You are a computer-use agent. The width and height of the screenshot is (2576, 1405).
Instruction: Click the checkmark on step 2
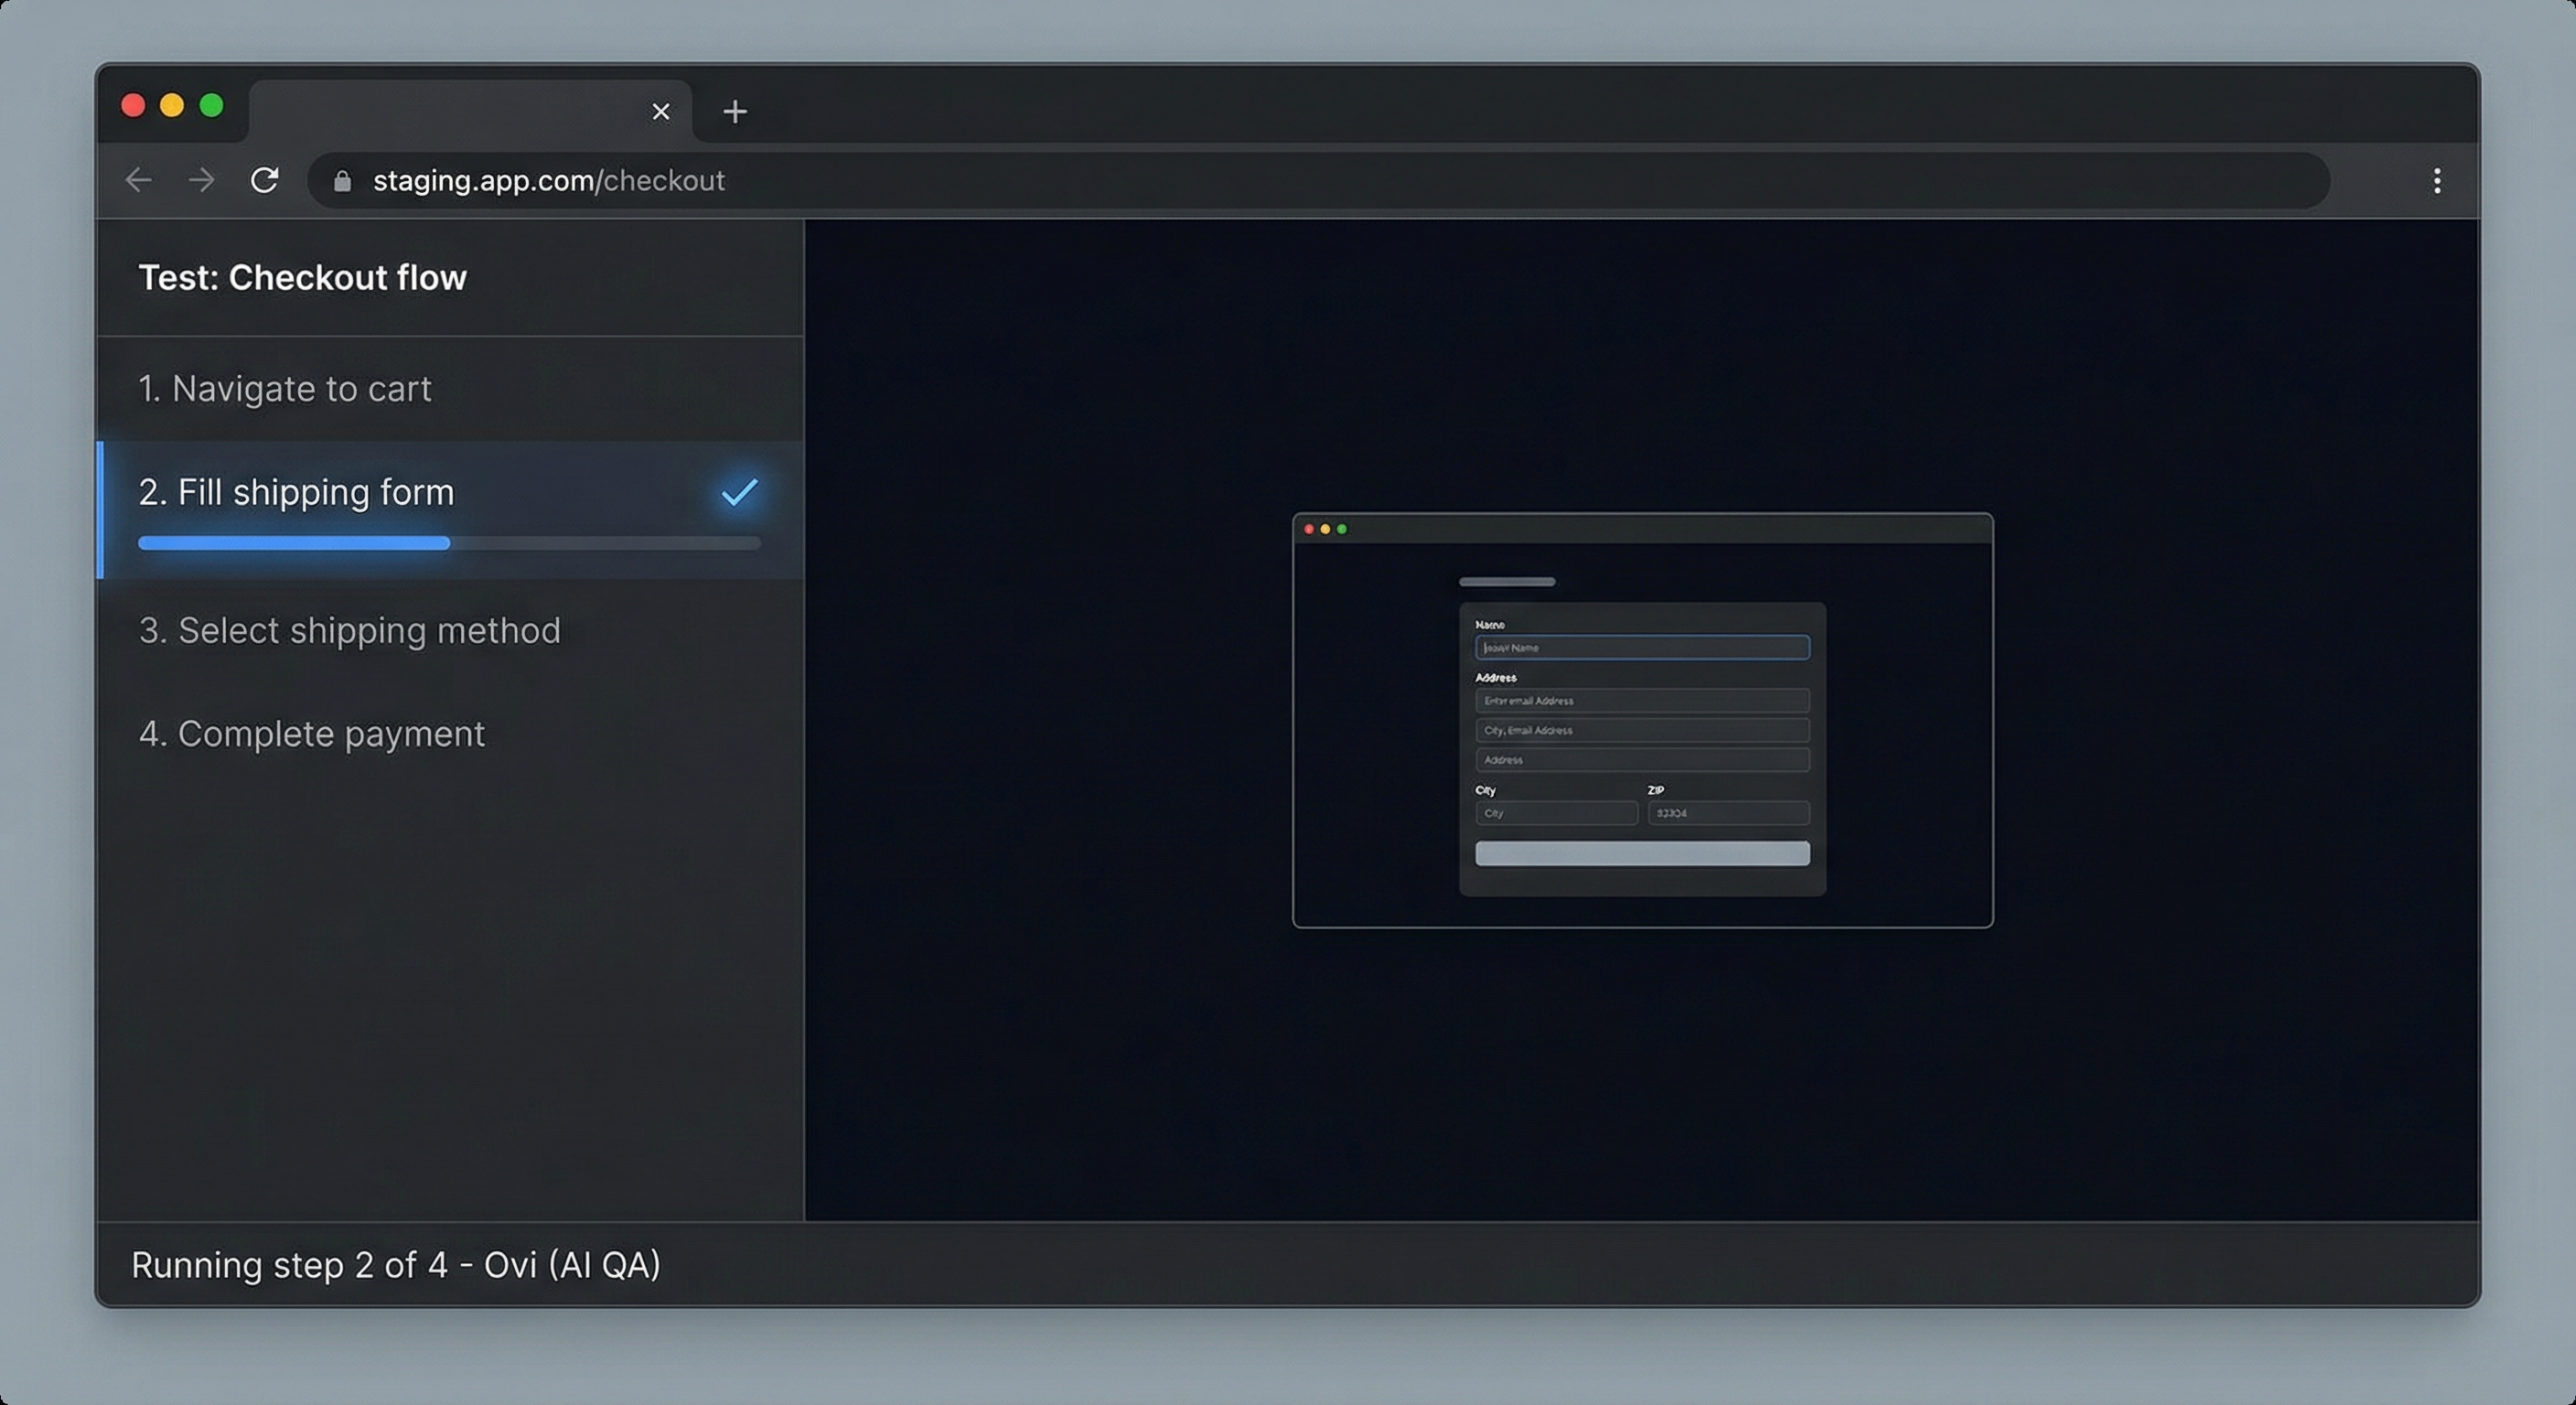(x=737, y=492)
